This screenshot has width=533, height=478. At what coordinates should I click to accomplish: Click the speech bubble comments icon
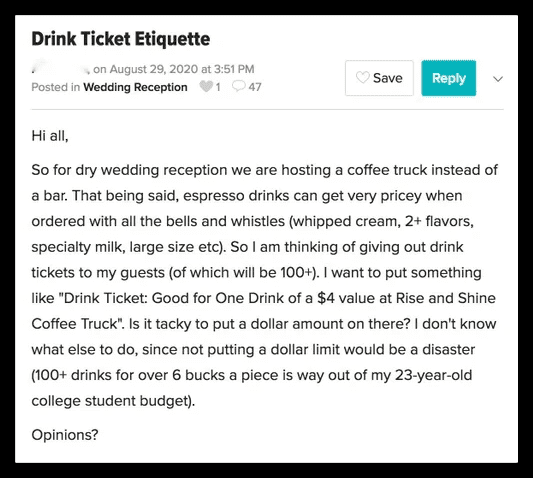tap(238, 86)
